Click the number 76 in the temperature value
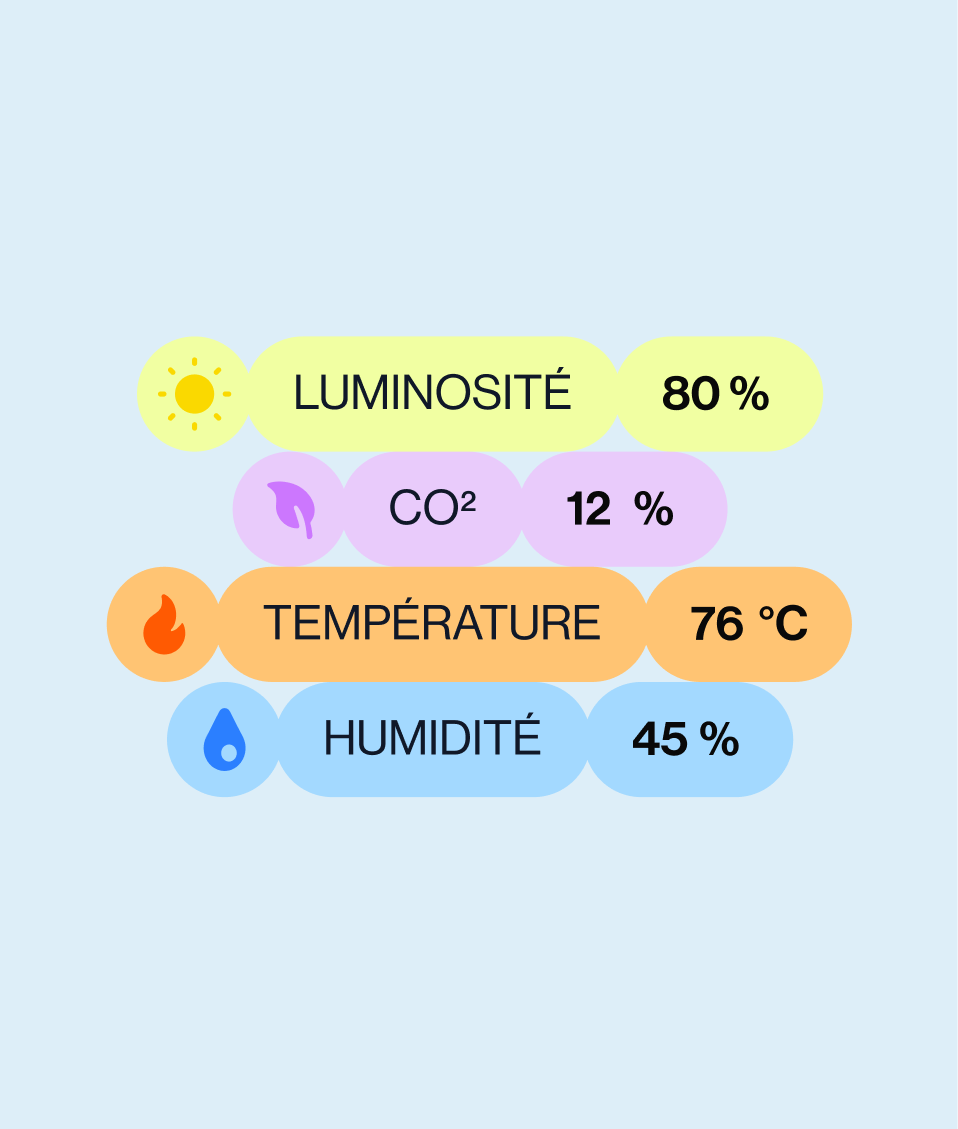This screenshot has width=958, height=1129. [717, 625]
